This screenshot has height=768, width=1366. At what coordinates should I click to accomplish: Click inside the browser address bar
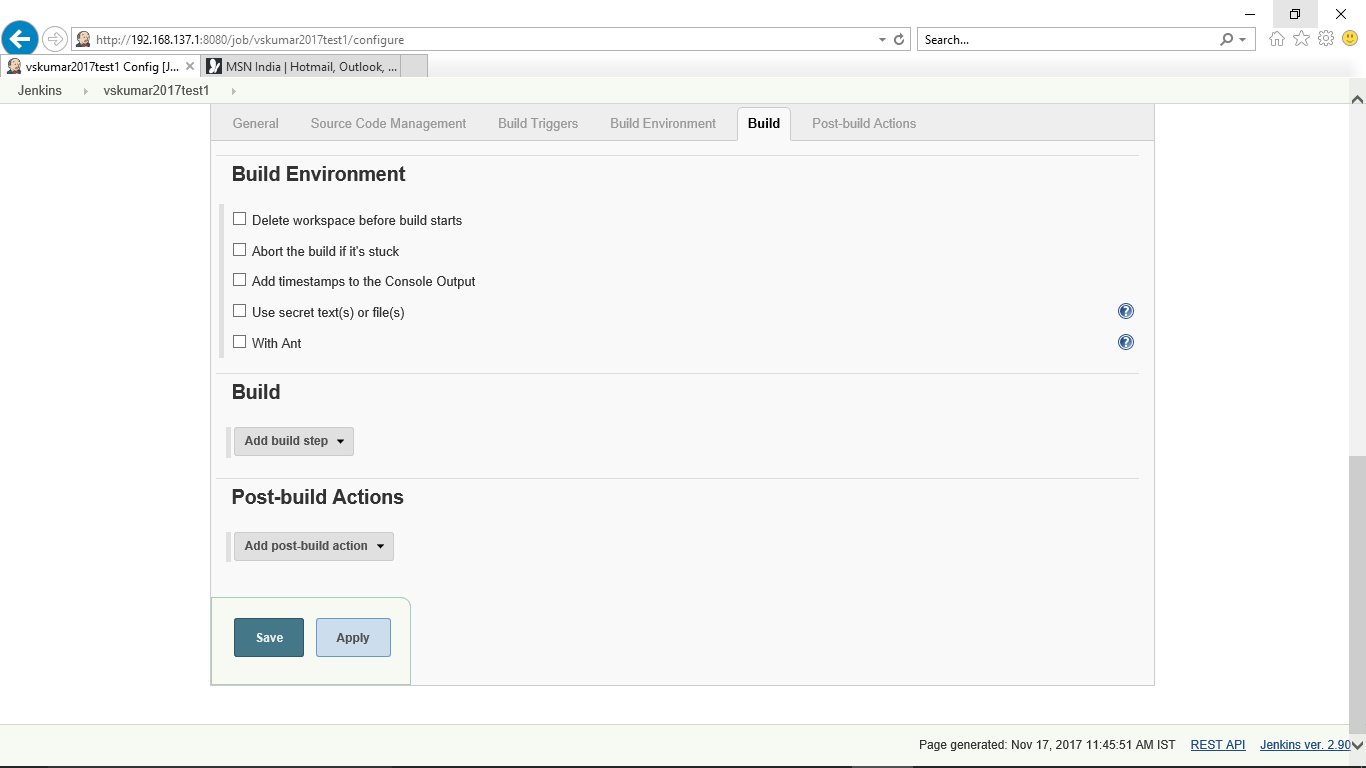(450, 39)
